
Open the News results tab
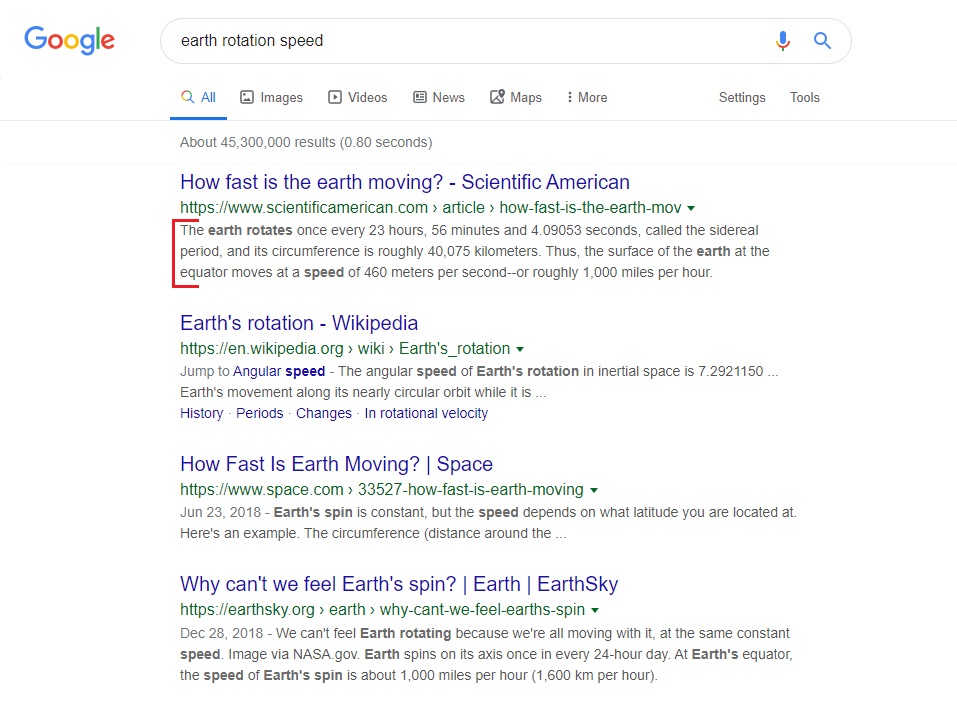pos(439,97)
